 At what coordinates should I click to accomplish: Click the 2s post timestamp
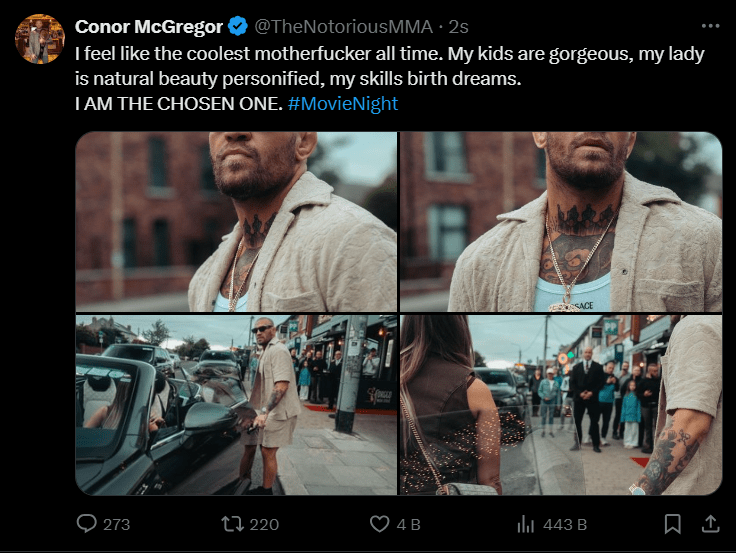tap(458, 26)
